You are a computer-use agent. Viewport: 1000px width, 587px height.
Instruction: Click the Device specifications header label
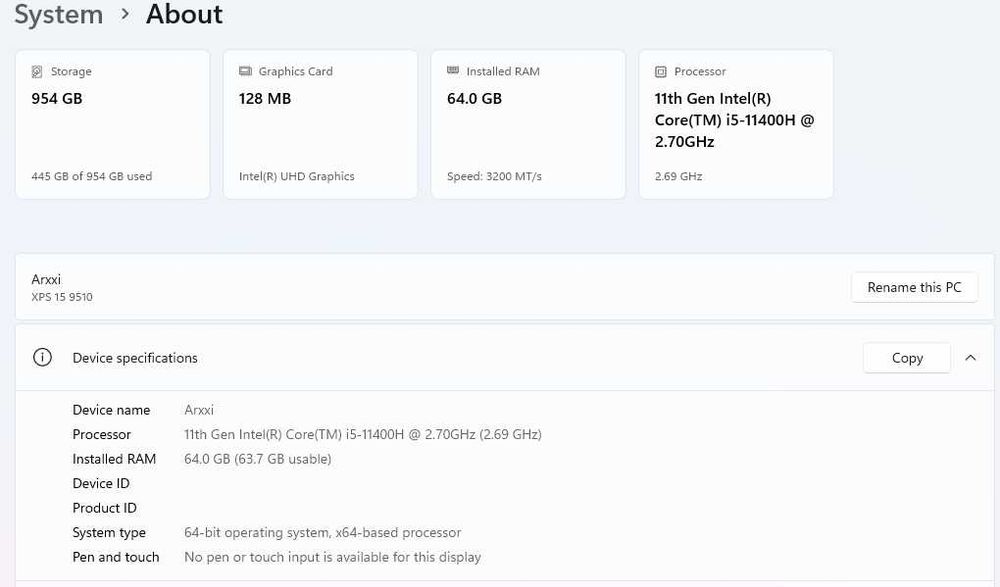pos(135,358)
